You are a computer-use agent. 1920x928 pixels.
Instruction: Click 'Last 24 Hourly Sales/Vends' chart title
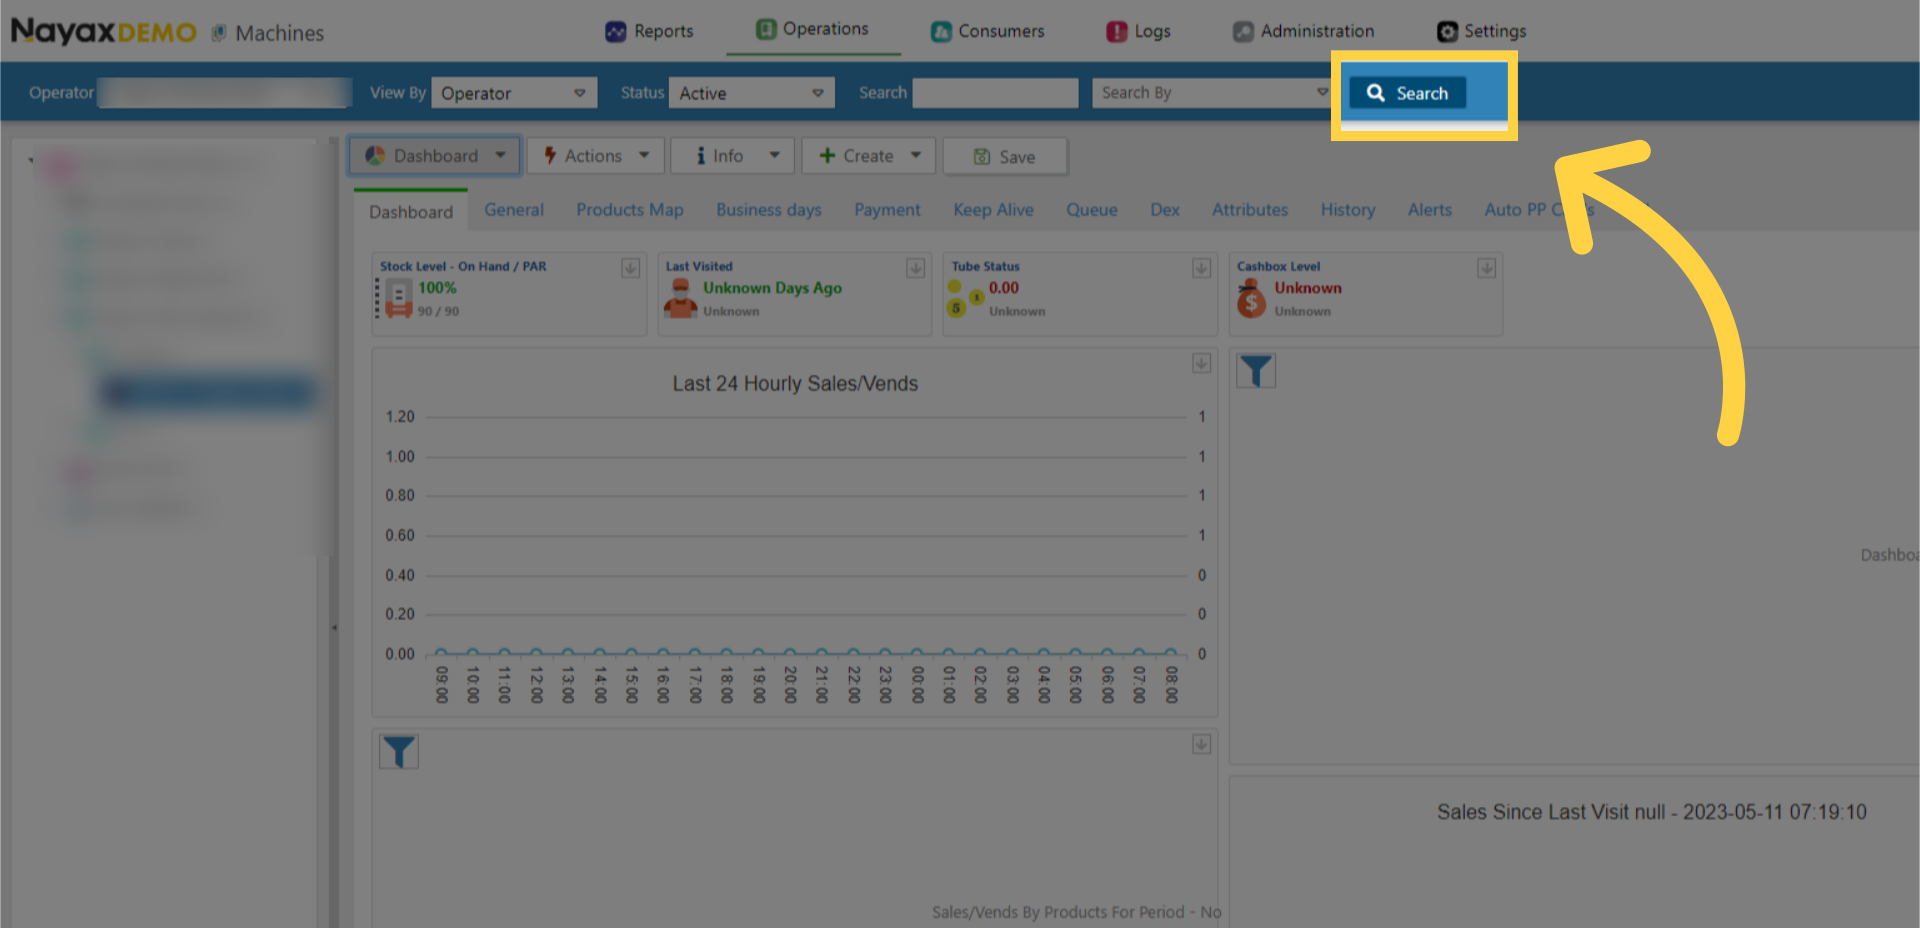click(795, 384)
